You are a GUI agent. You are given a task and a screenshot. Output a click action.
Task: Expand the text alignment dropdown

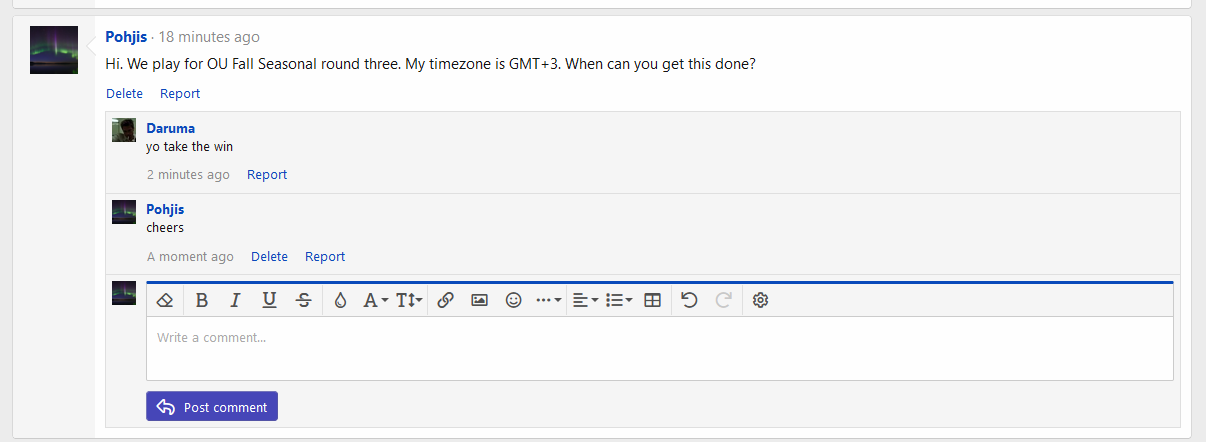585,300
